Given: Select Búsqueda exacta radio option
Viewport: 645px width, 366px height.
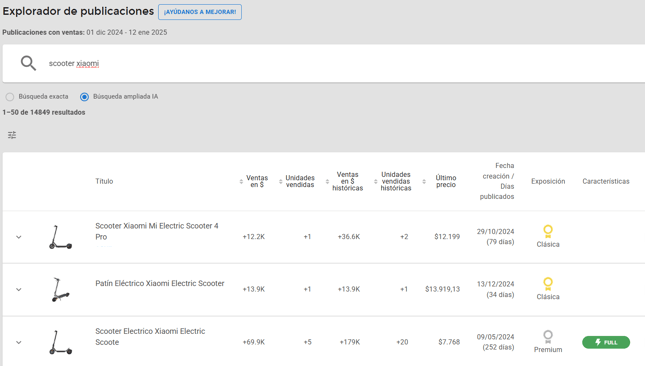Looking at the screenshot, I should click(x=10, y=97).
